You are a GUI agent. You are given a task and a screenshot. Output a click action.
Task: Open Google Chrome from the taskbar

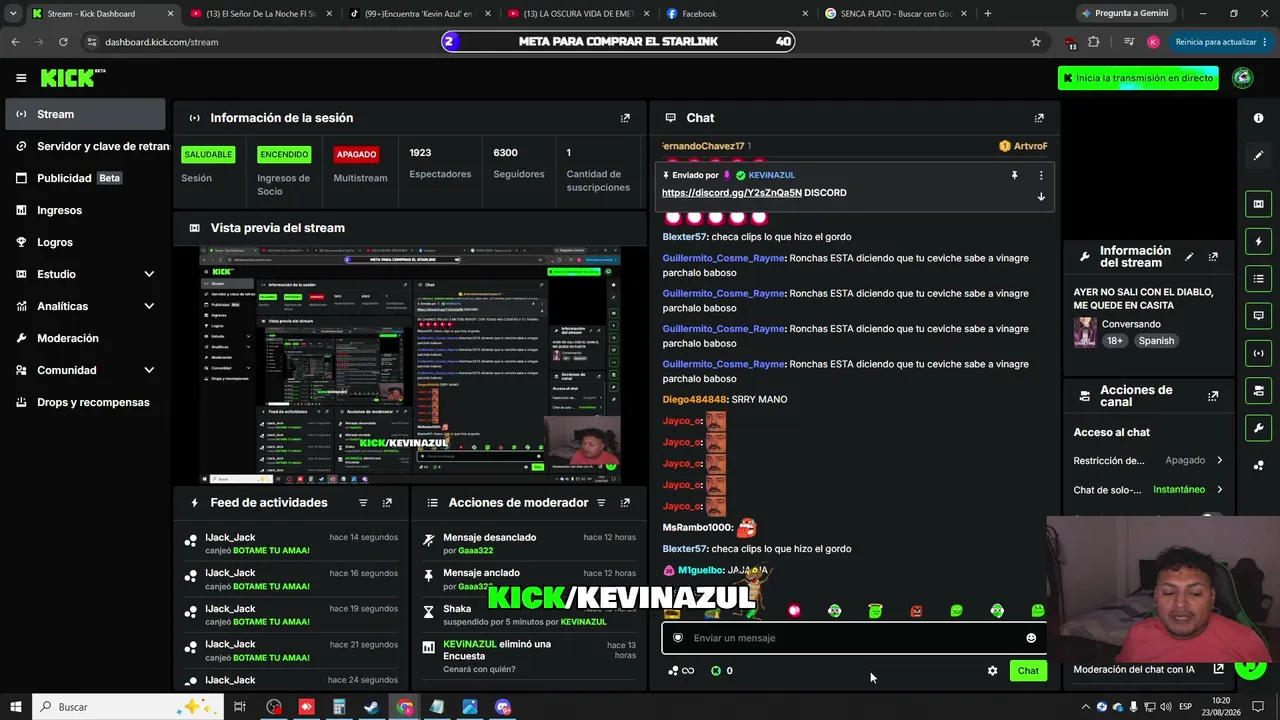[404, 707]
